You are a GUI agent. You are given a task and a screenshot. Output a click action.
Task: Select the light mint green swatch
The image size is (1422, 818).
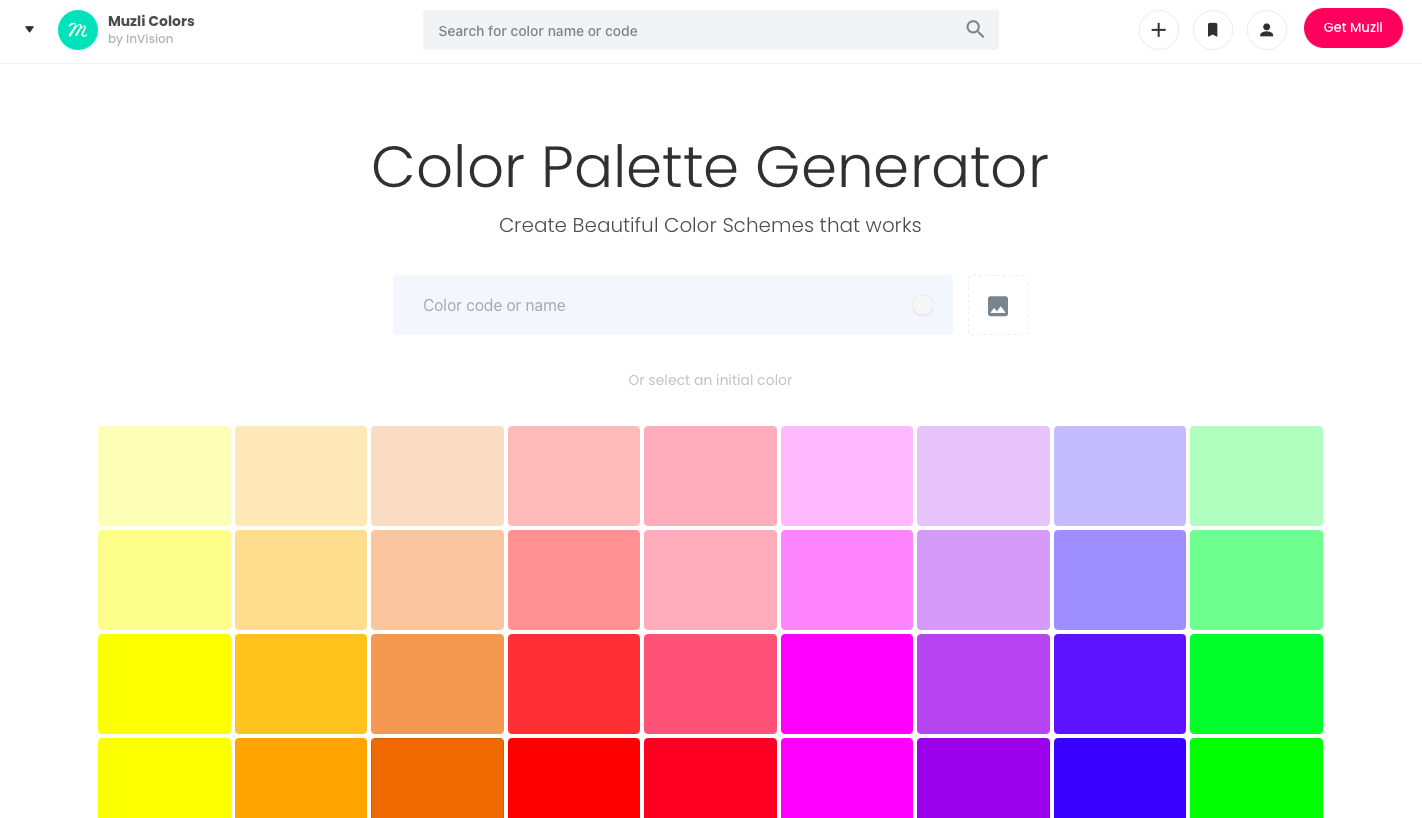pos(1256,476)
